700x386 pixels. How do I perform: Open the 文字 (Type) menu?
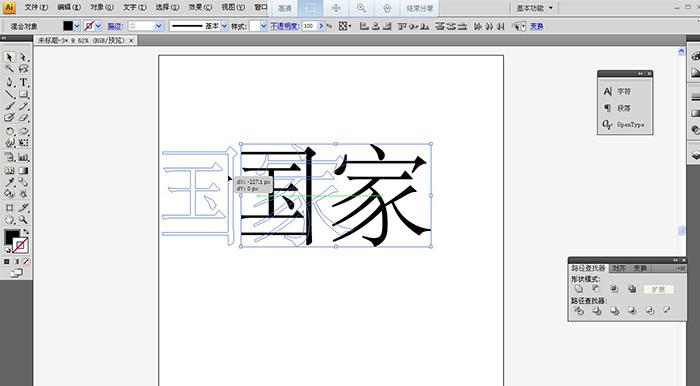[x=135, y=8]
